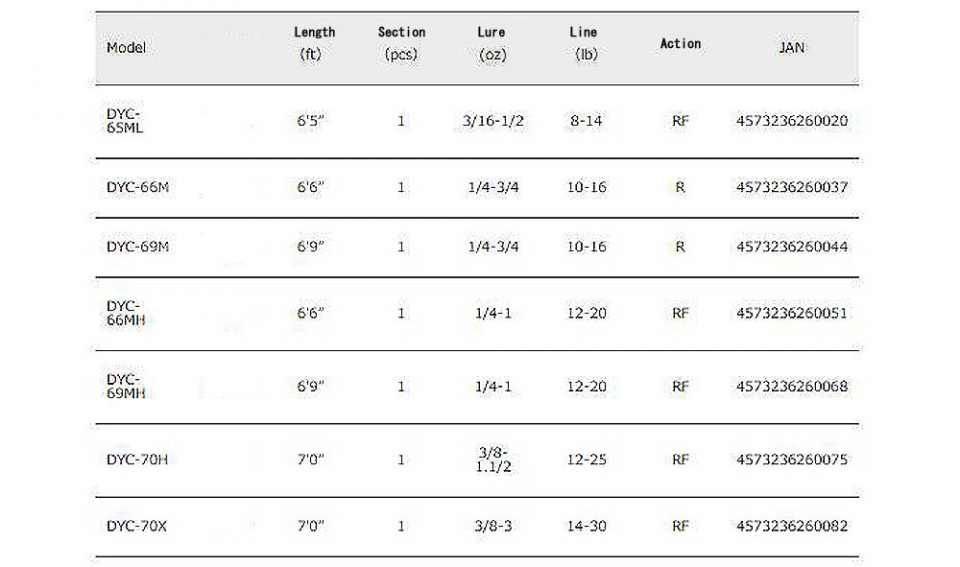Viewport: 960px width, 567px height.
Task: Click the DYC-70H model name
Action: [x=137, y=459]
